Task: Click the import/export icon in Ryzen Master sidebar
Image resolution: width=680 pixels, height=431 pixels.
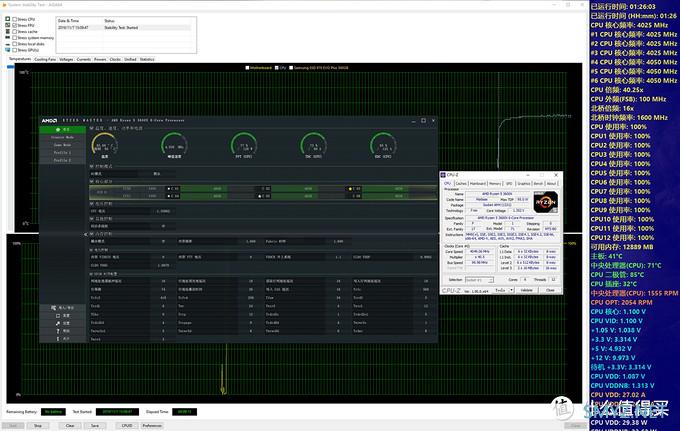Action: 54,308
